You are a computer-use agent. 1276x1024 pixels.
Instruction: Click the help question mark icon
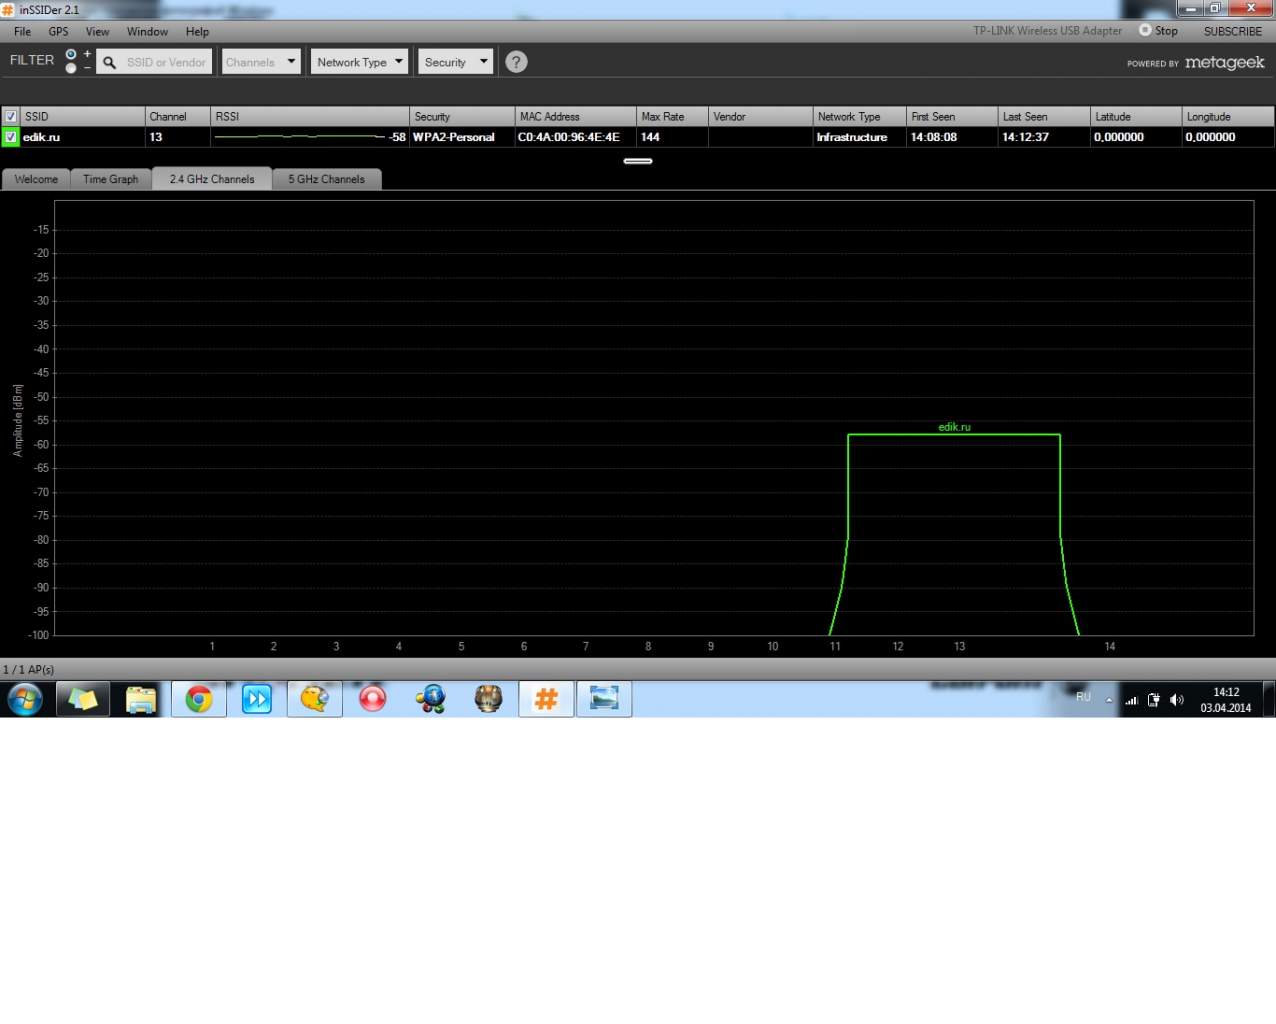point(516,62)
